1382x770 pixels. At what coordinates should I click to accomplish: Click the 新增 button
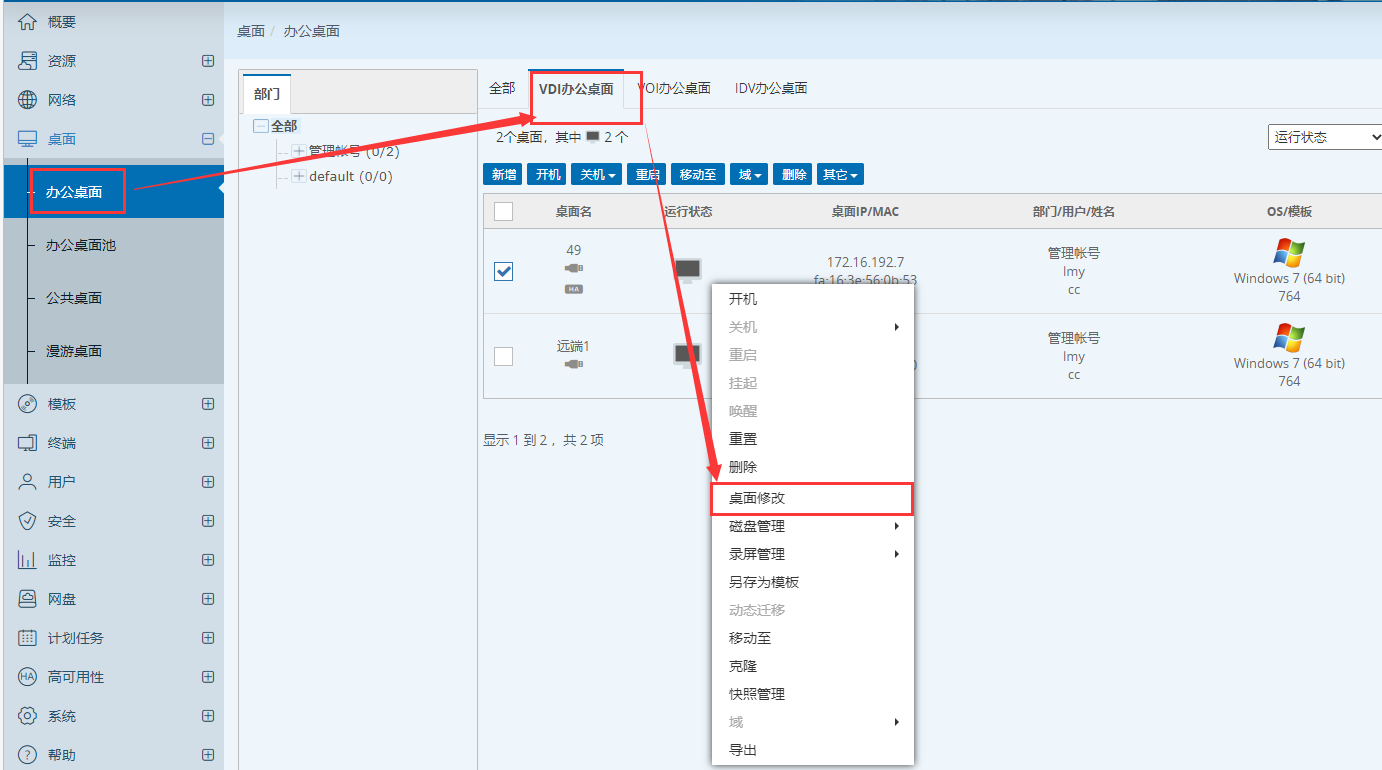click(x=503, y=175)
